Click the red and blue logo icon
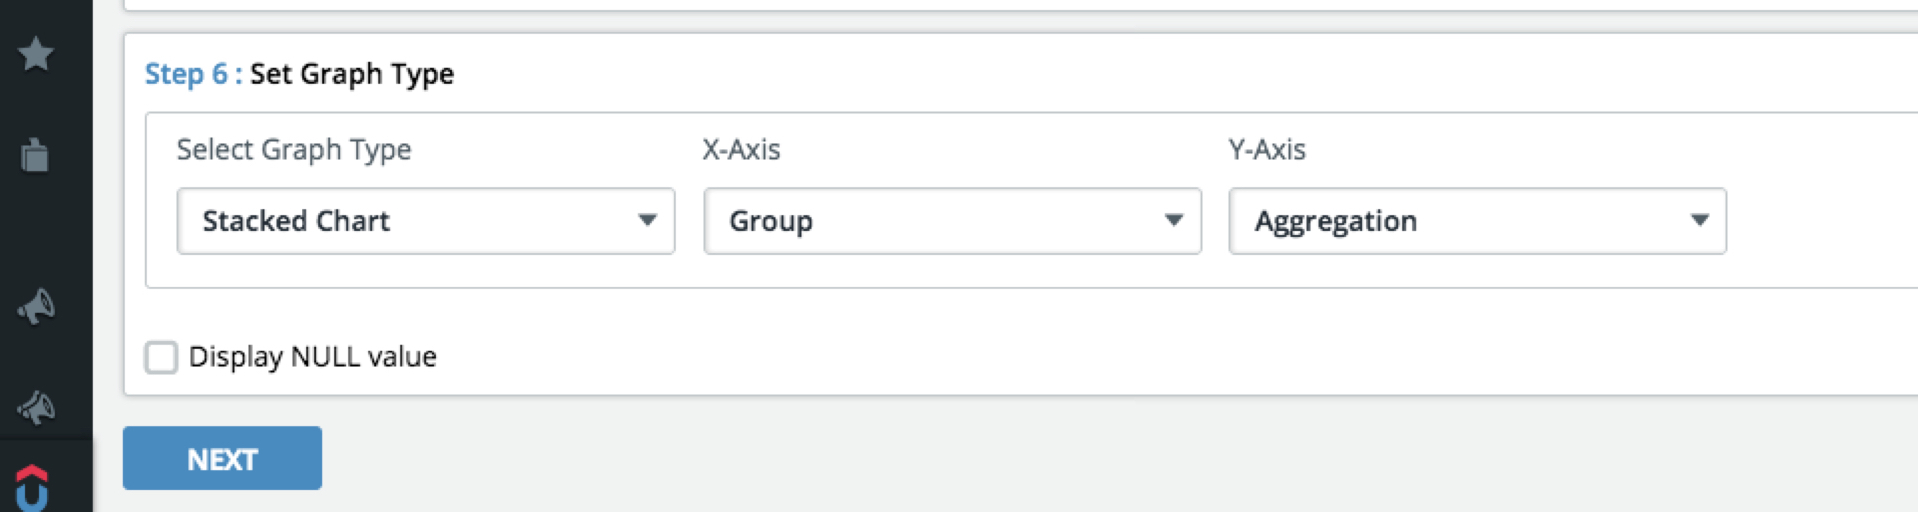Image resolution: width=1918 pixels, height=515 pixels. coord(32,488)
